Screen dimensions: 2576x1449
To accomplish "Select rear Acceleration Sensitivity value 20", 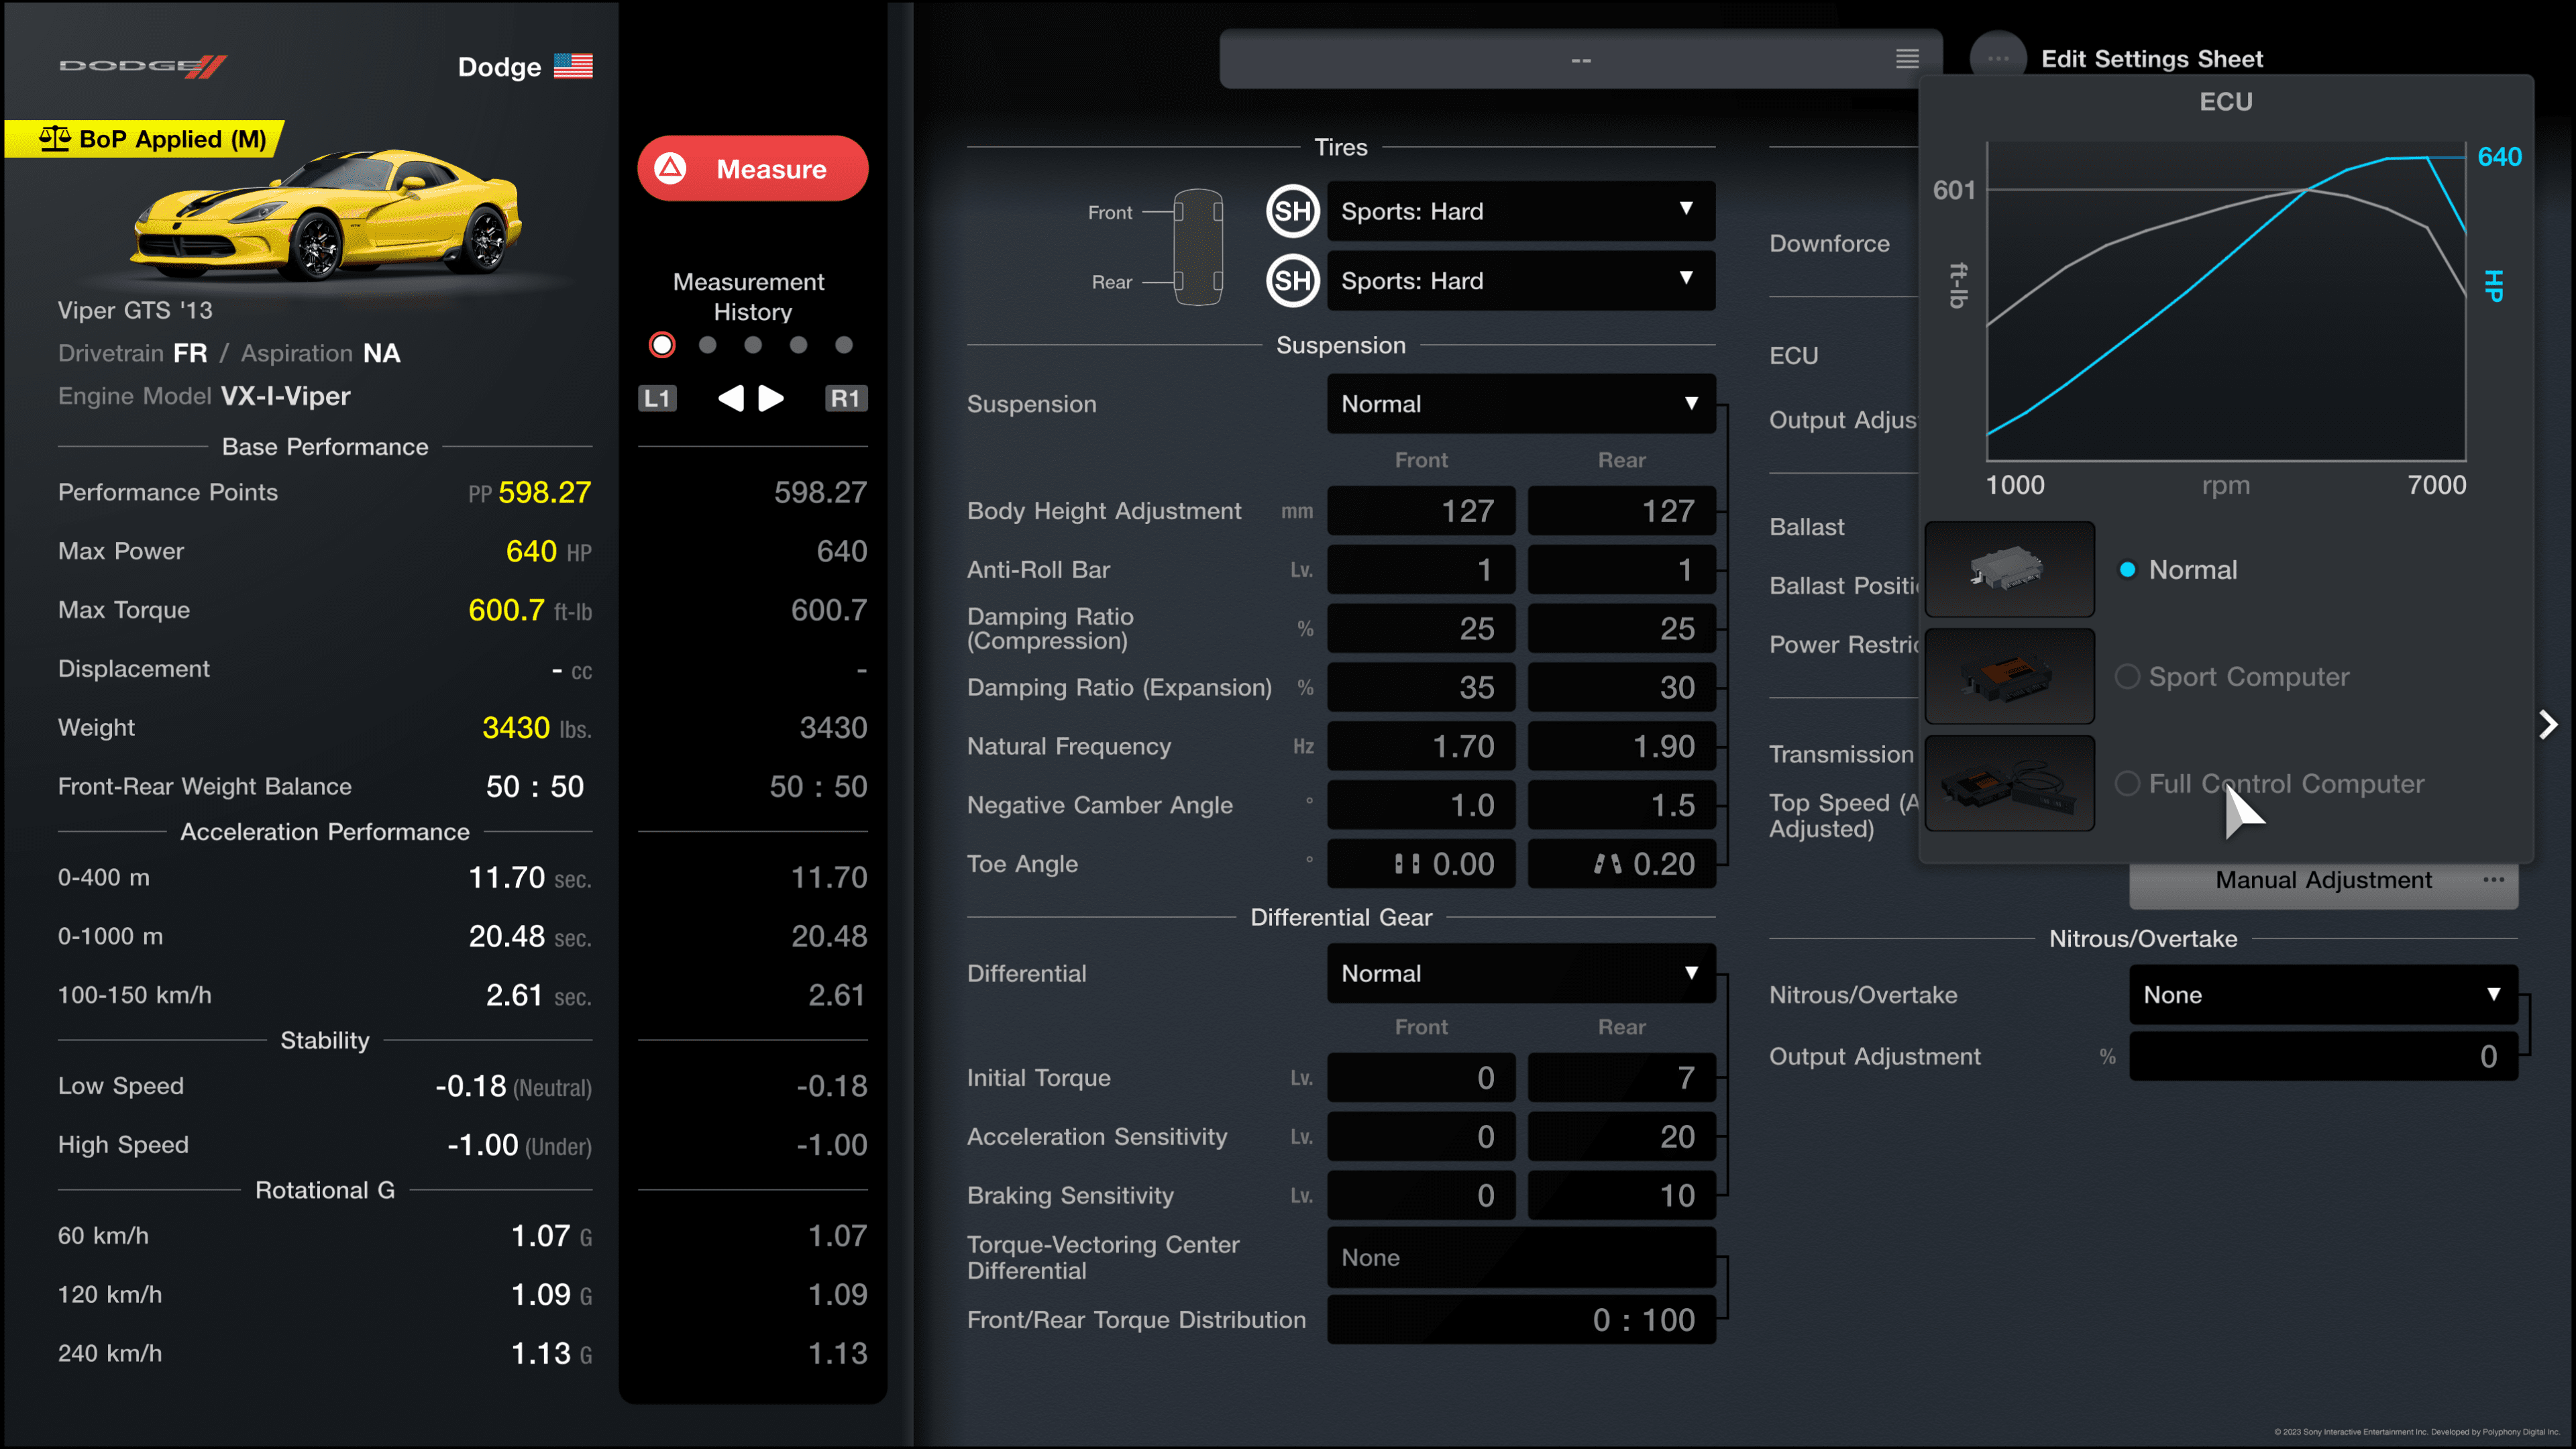I will click(x=1622, y=1137).
